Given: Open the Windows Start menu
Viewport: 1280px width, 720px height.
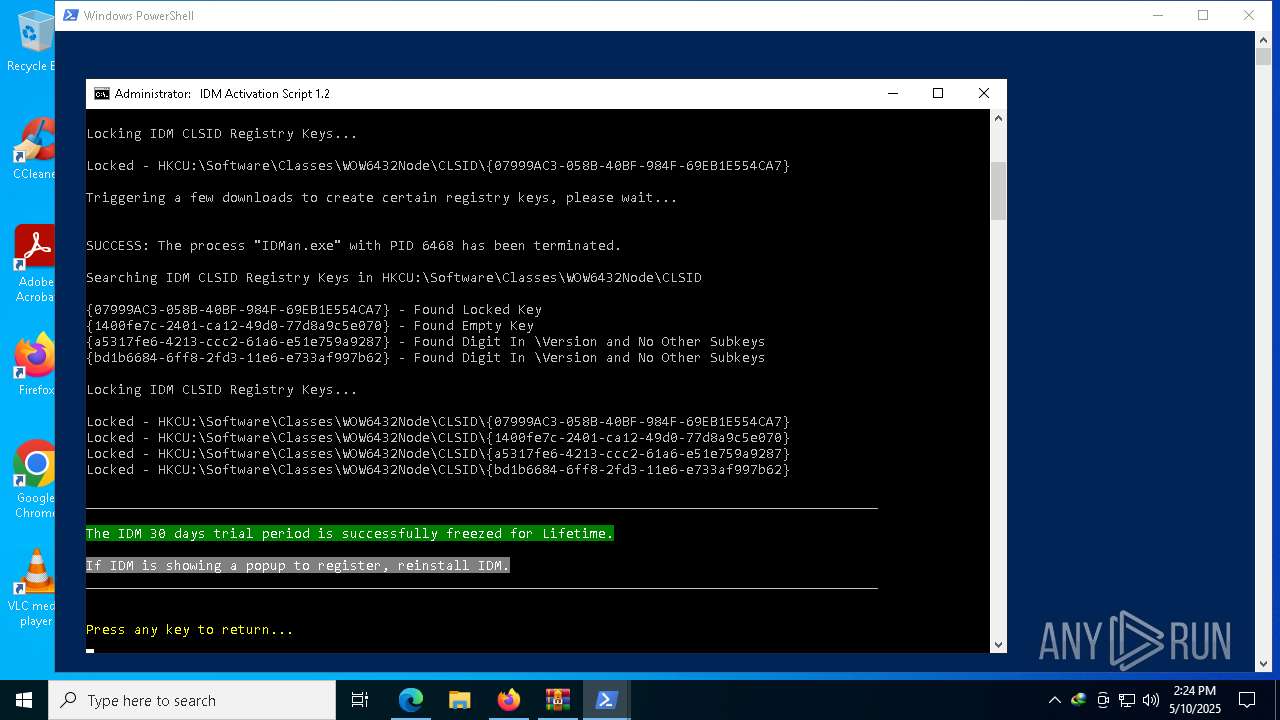Looking at the screenshot, I should (x=24, y=700).
